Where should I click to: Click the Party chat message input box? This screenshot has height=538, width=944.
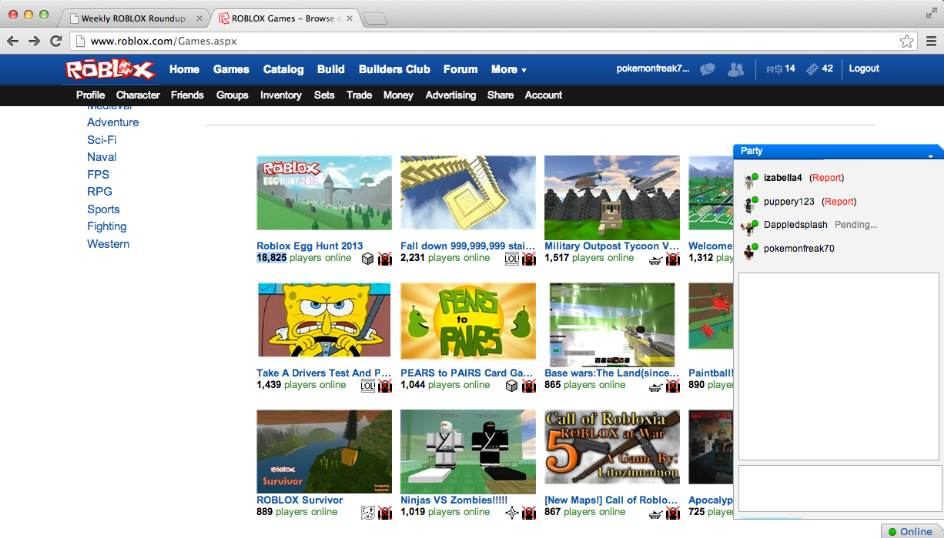coord(839,488)
